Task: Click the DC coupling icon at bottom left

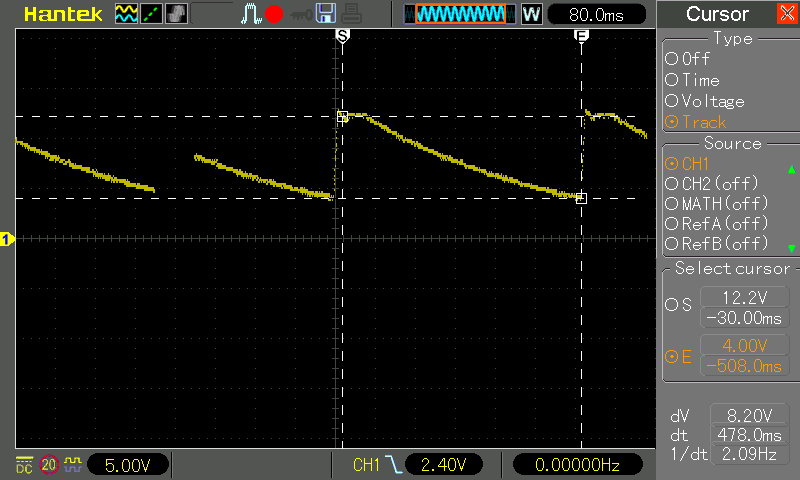Action: pyautogui.click(x=22, y=464)
